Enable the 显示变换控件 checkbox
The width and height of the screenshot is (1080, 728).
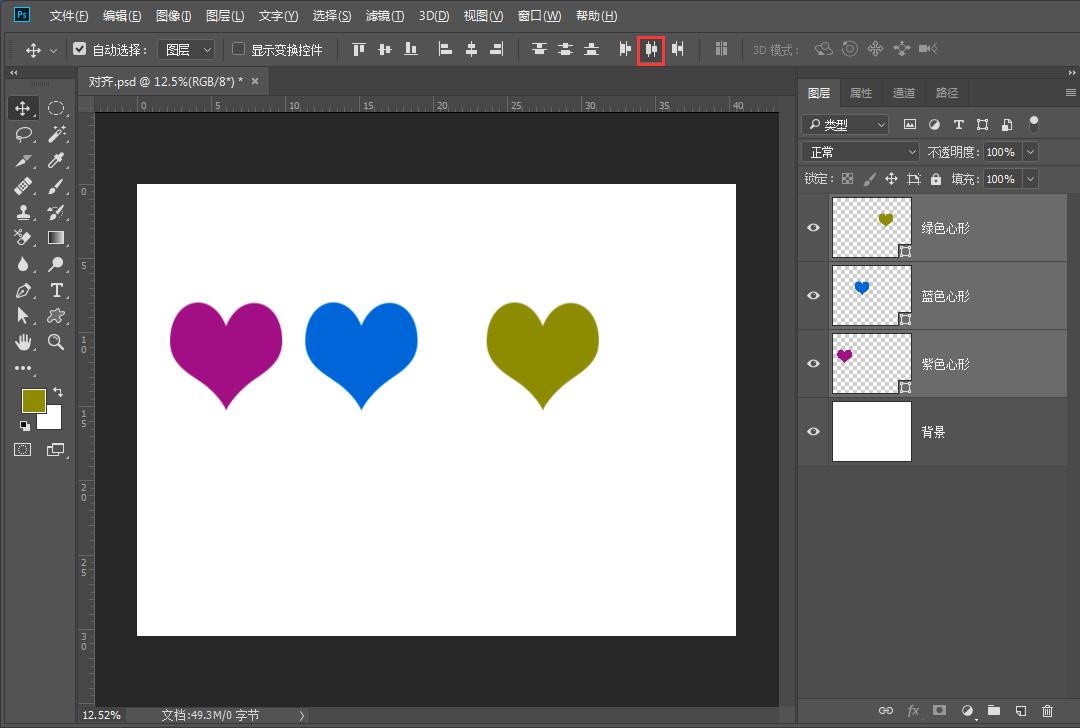238,49
